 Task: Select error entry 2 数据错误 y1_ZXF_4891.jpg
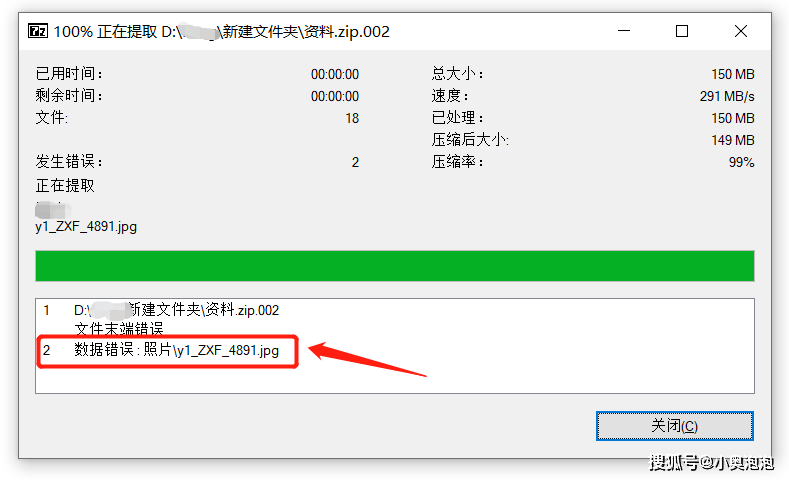pyautogui.click(x=176, y=350)
